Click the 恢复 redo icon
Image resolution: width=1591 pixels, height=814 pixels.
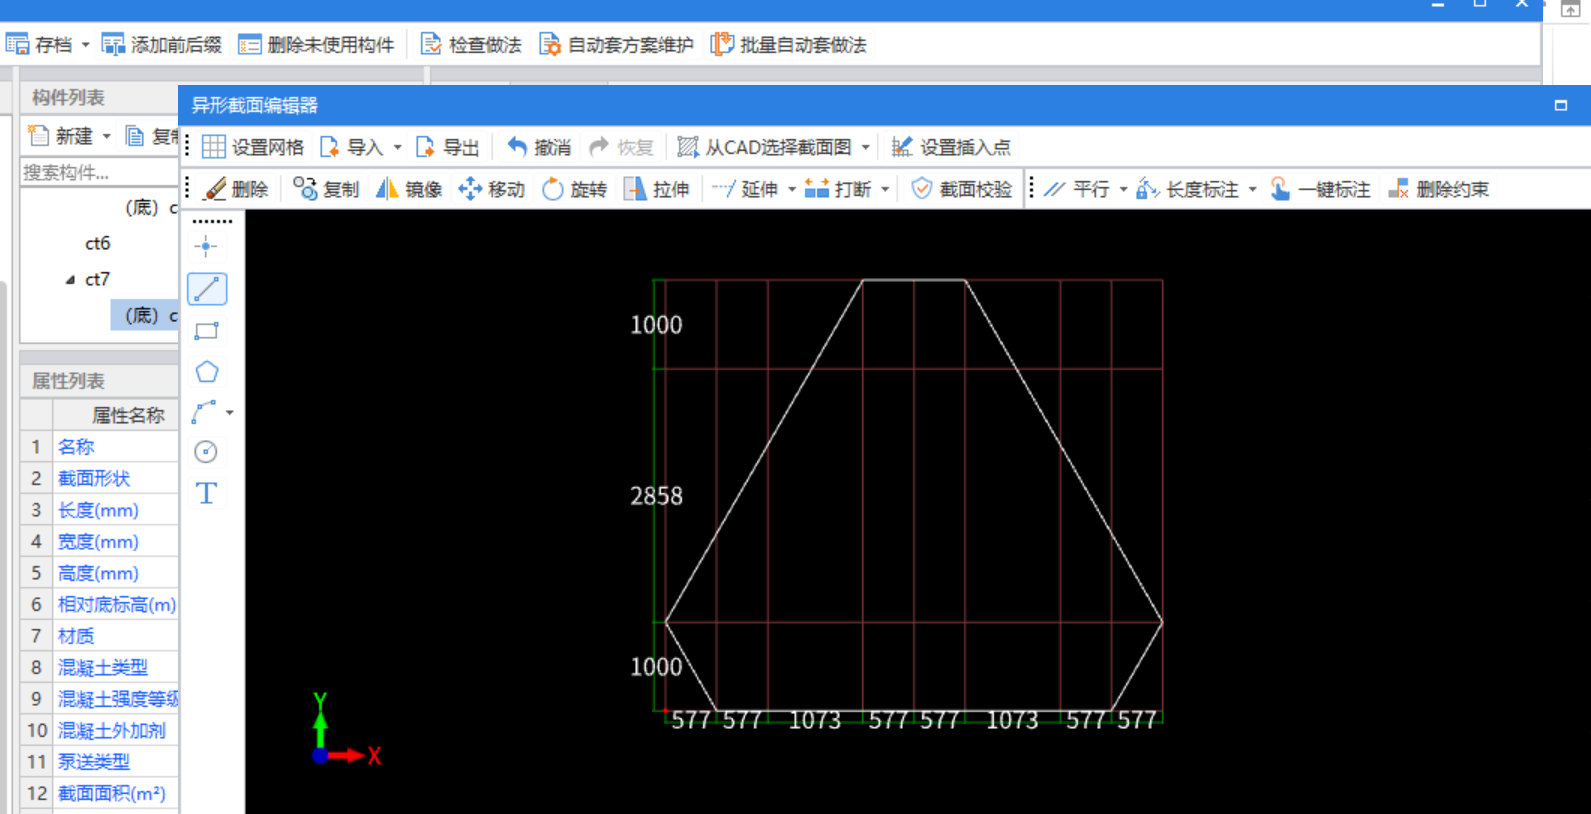tap(599, 147)
